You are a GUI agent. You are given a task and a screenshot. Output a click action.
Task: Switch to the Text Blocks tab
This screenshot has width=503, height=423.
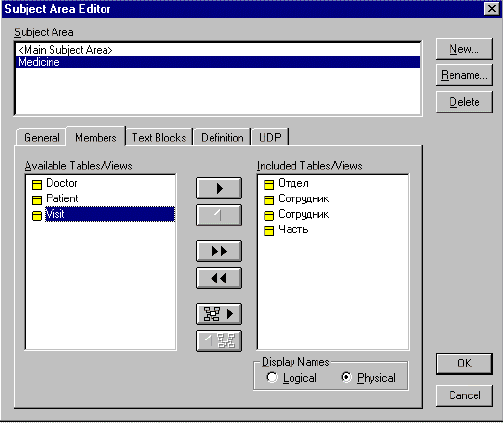159,137
